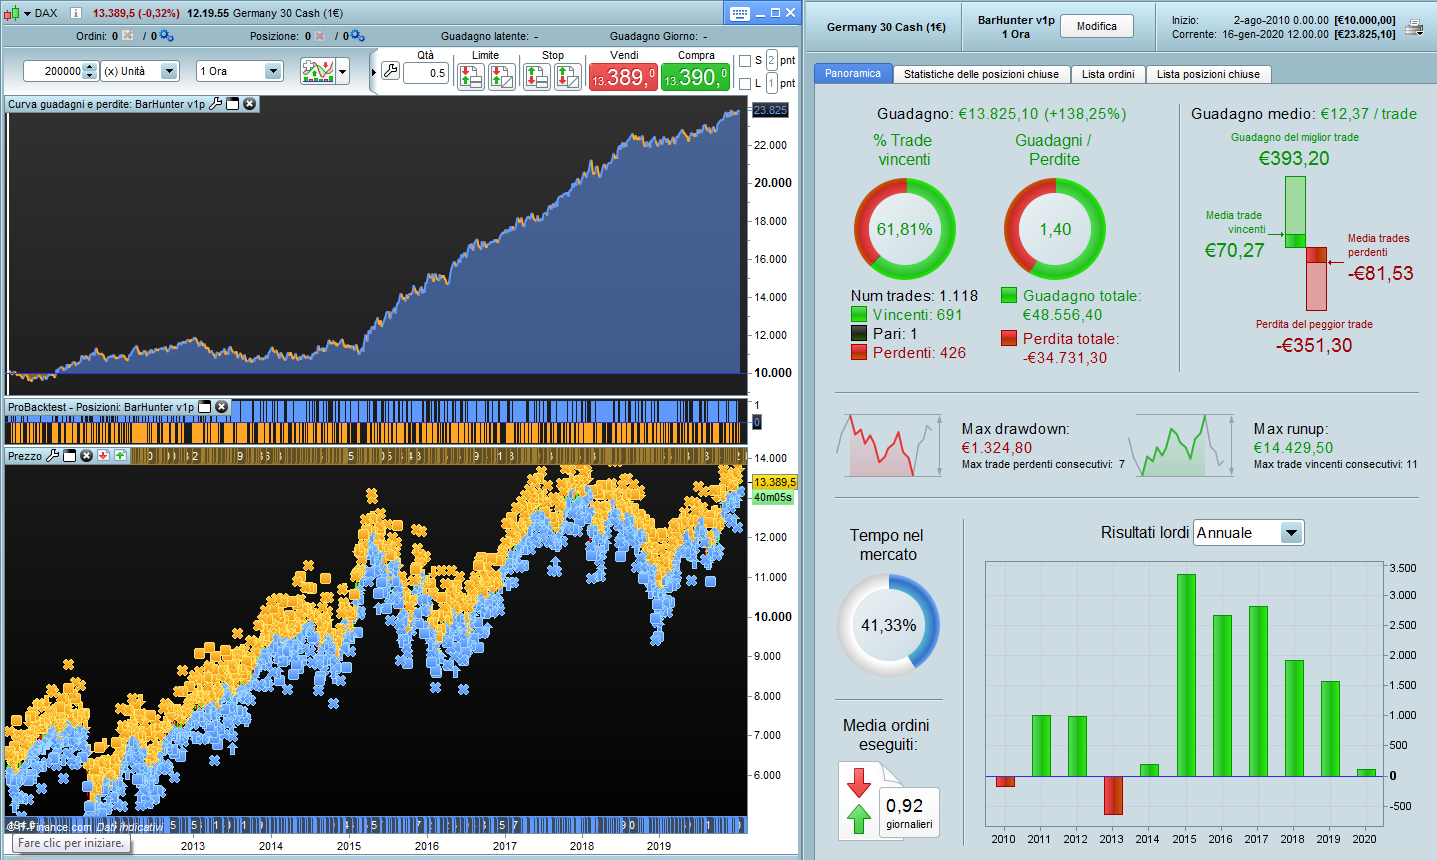This screenshot has width=1437, height=860.
Task: Click the first Limite order icon
Action: 471,76
